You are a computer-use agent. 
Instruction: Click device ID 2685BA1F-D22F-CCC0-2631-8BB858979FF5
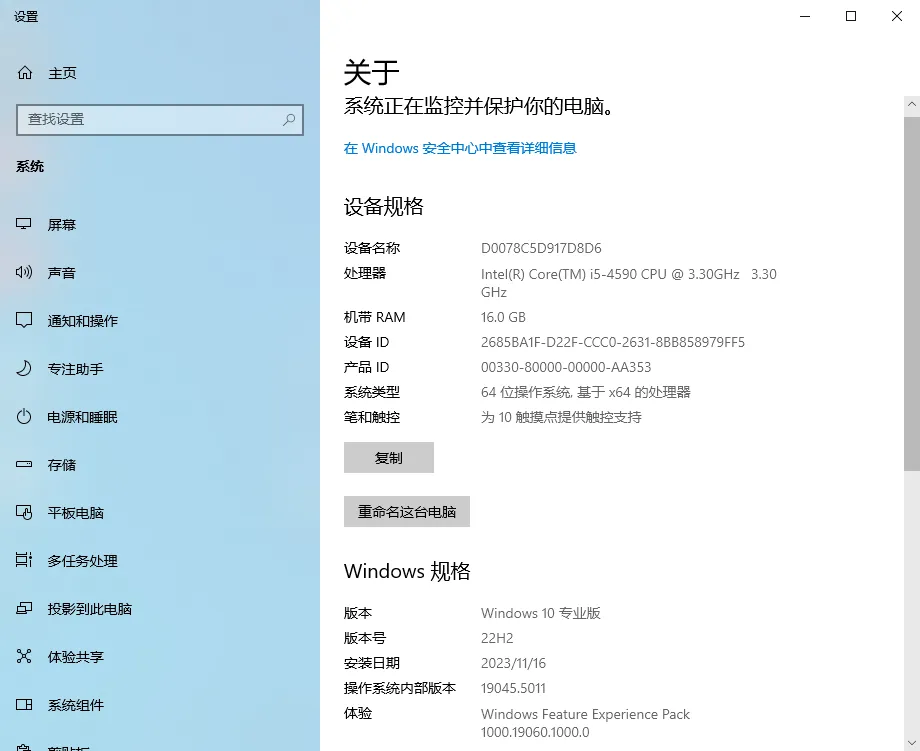(x=613, y=342)
